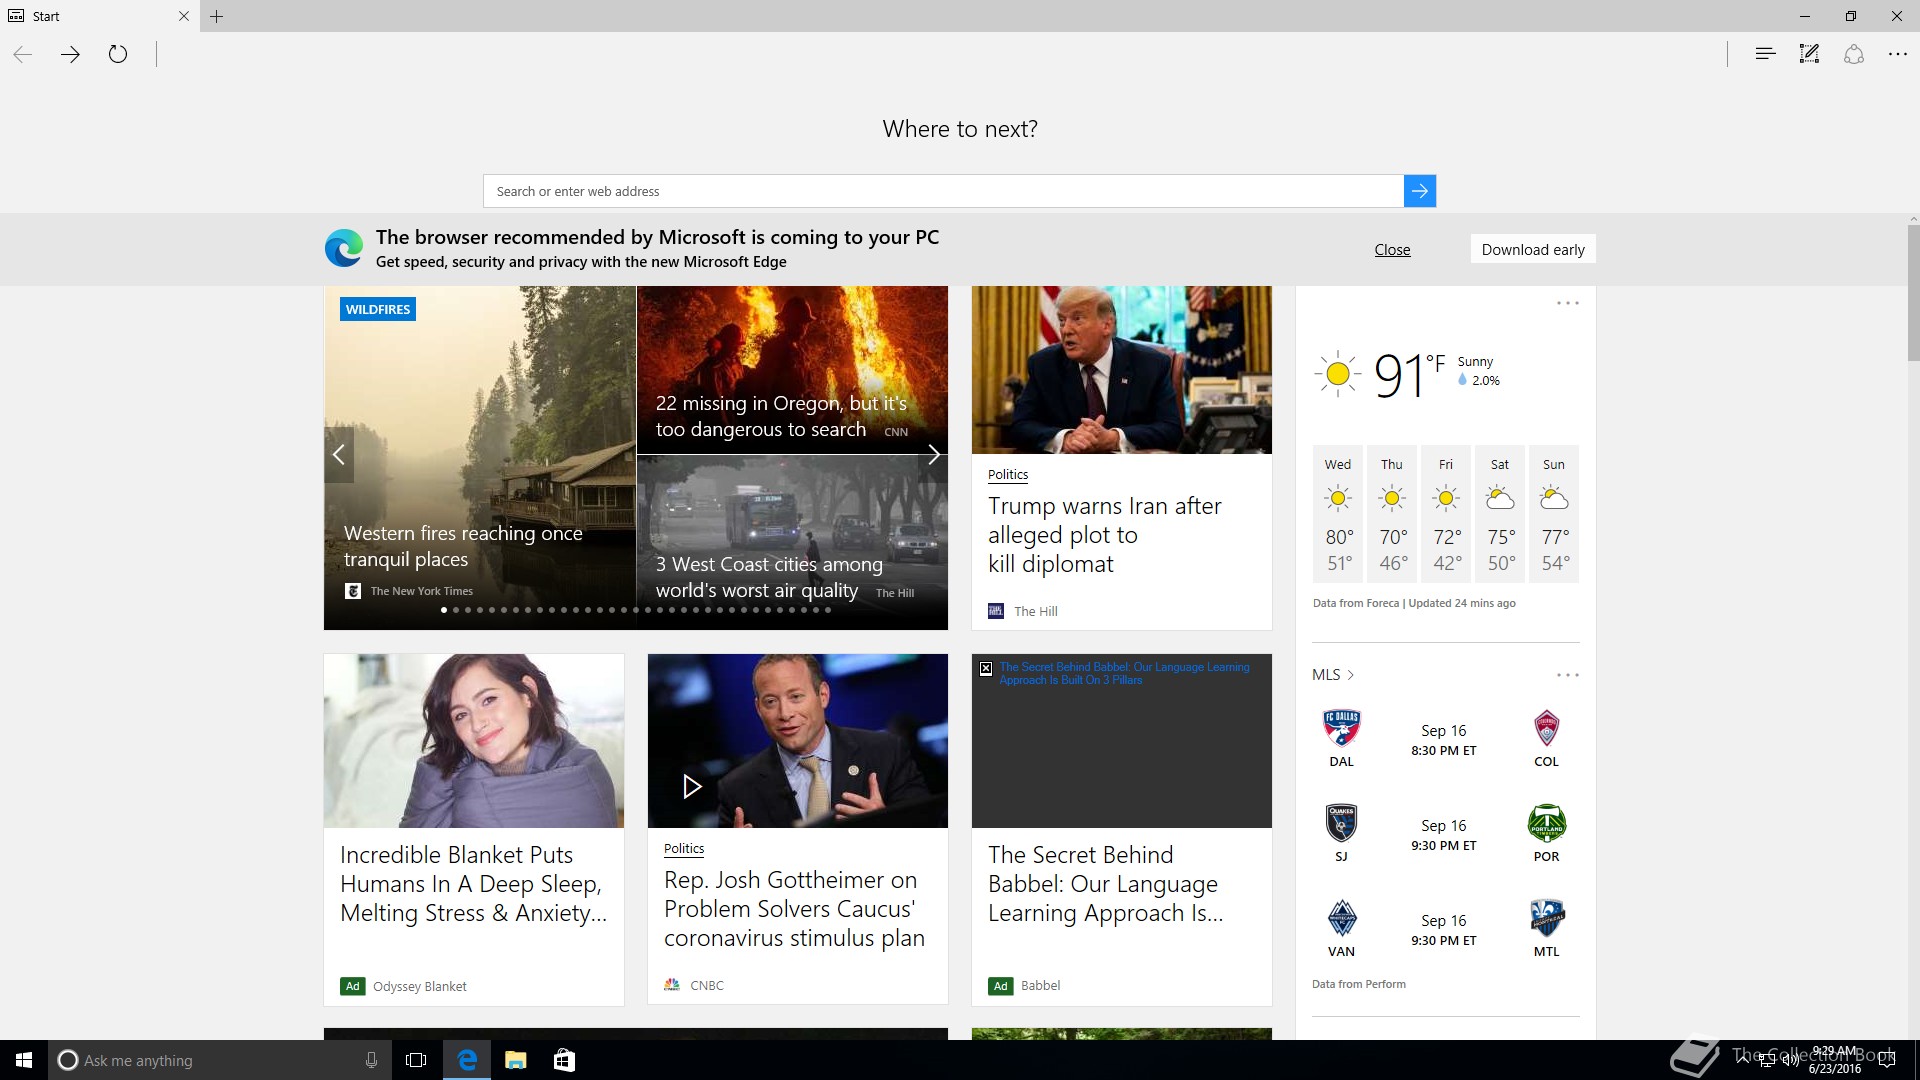Click the browser Back arrow

click(x=23, y=55)
